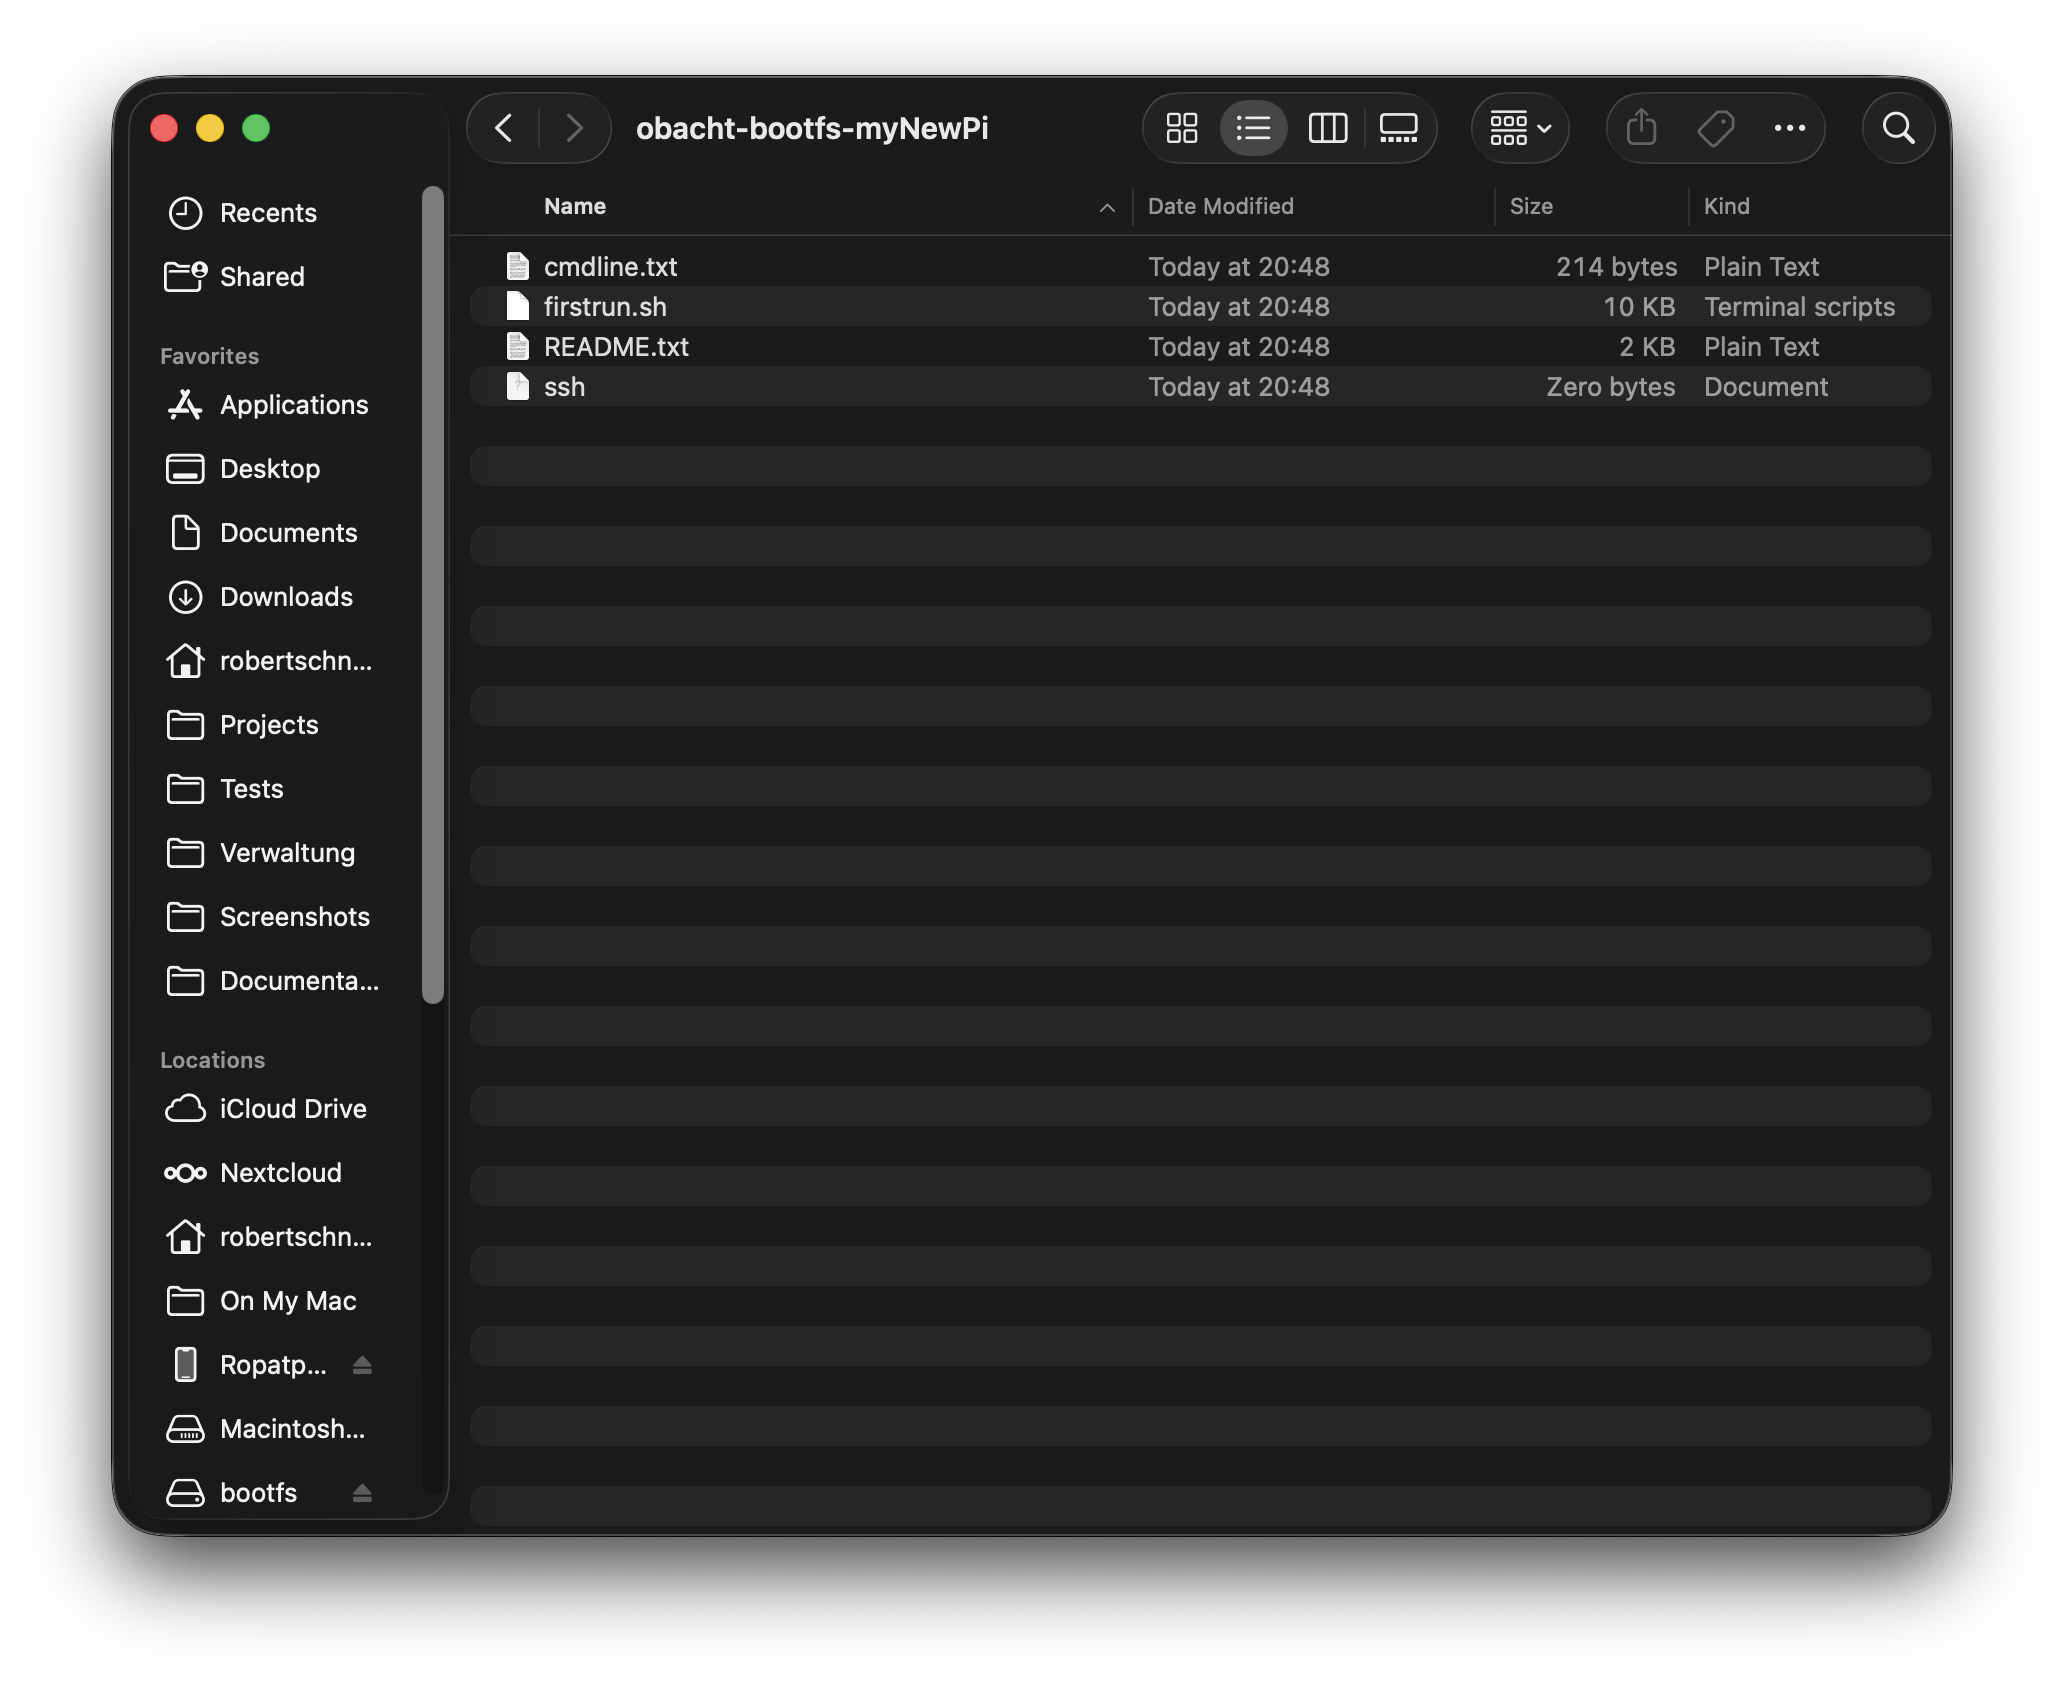Image resolution: width=2064 pixels, height=1684 pixels.
Task: Sort by the Kind column header
Action: click(1727, 206)
